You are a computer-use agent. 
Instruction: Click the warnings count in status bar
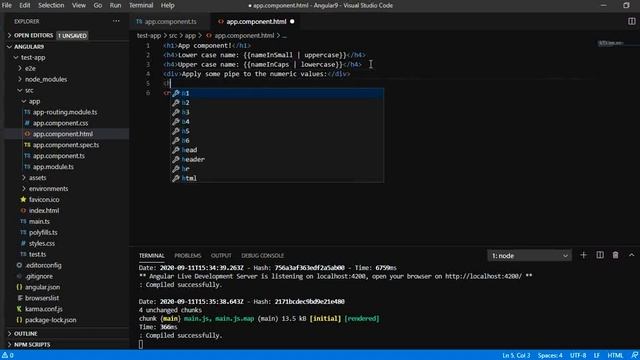(x=8, y=356)
